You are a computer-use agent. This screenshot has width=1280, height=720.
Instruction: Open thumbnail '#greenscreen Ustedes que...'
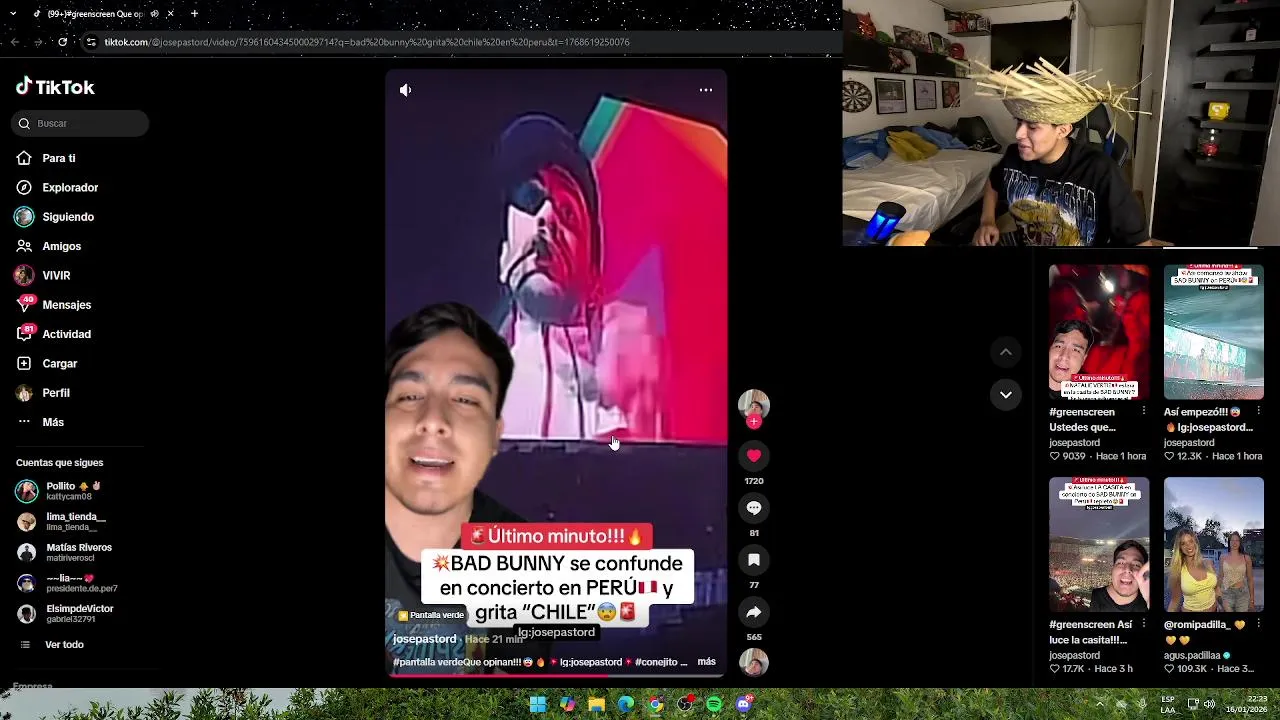[x=1099, y=332]
